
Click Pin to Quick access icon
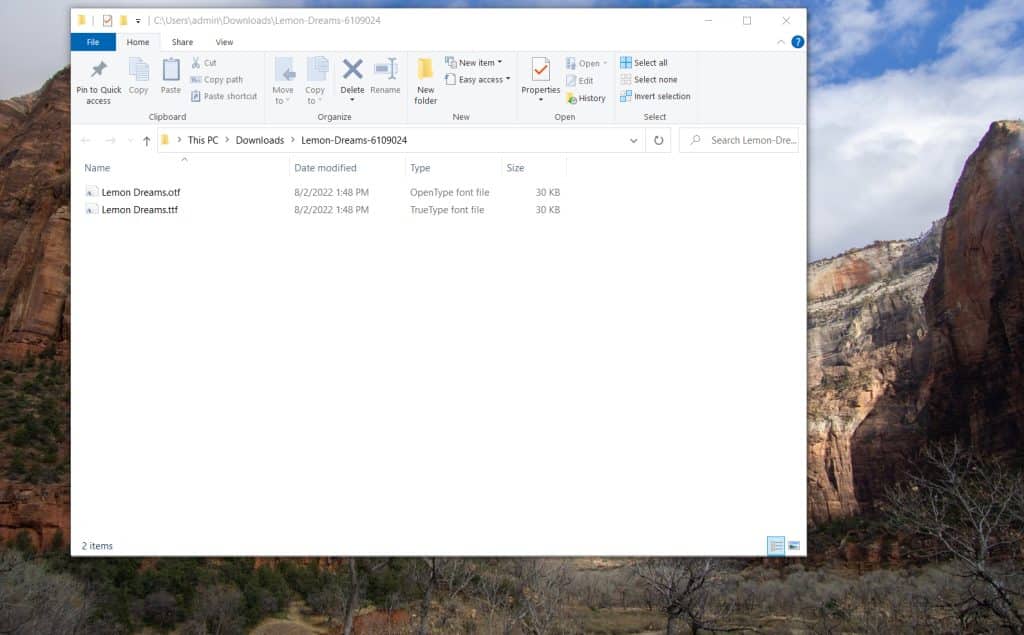[x=99, y=69]
